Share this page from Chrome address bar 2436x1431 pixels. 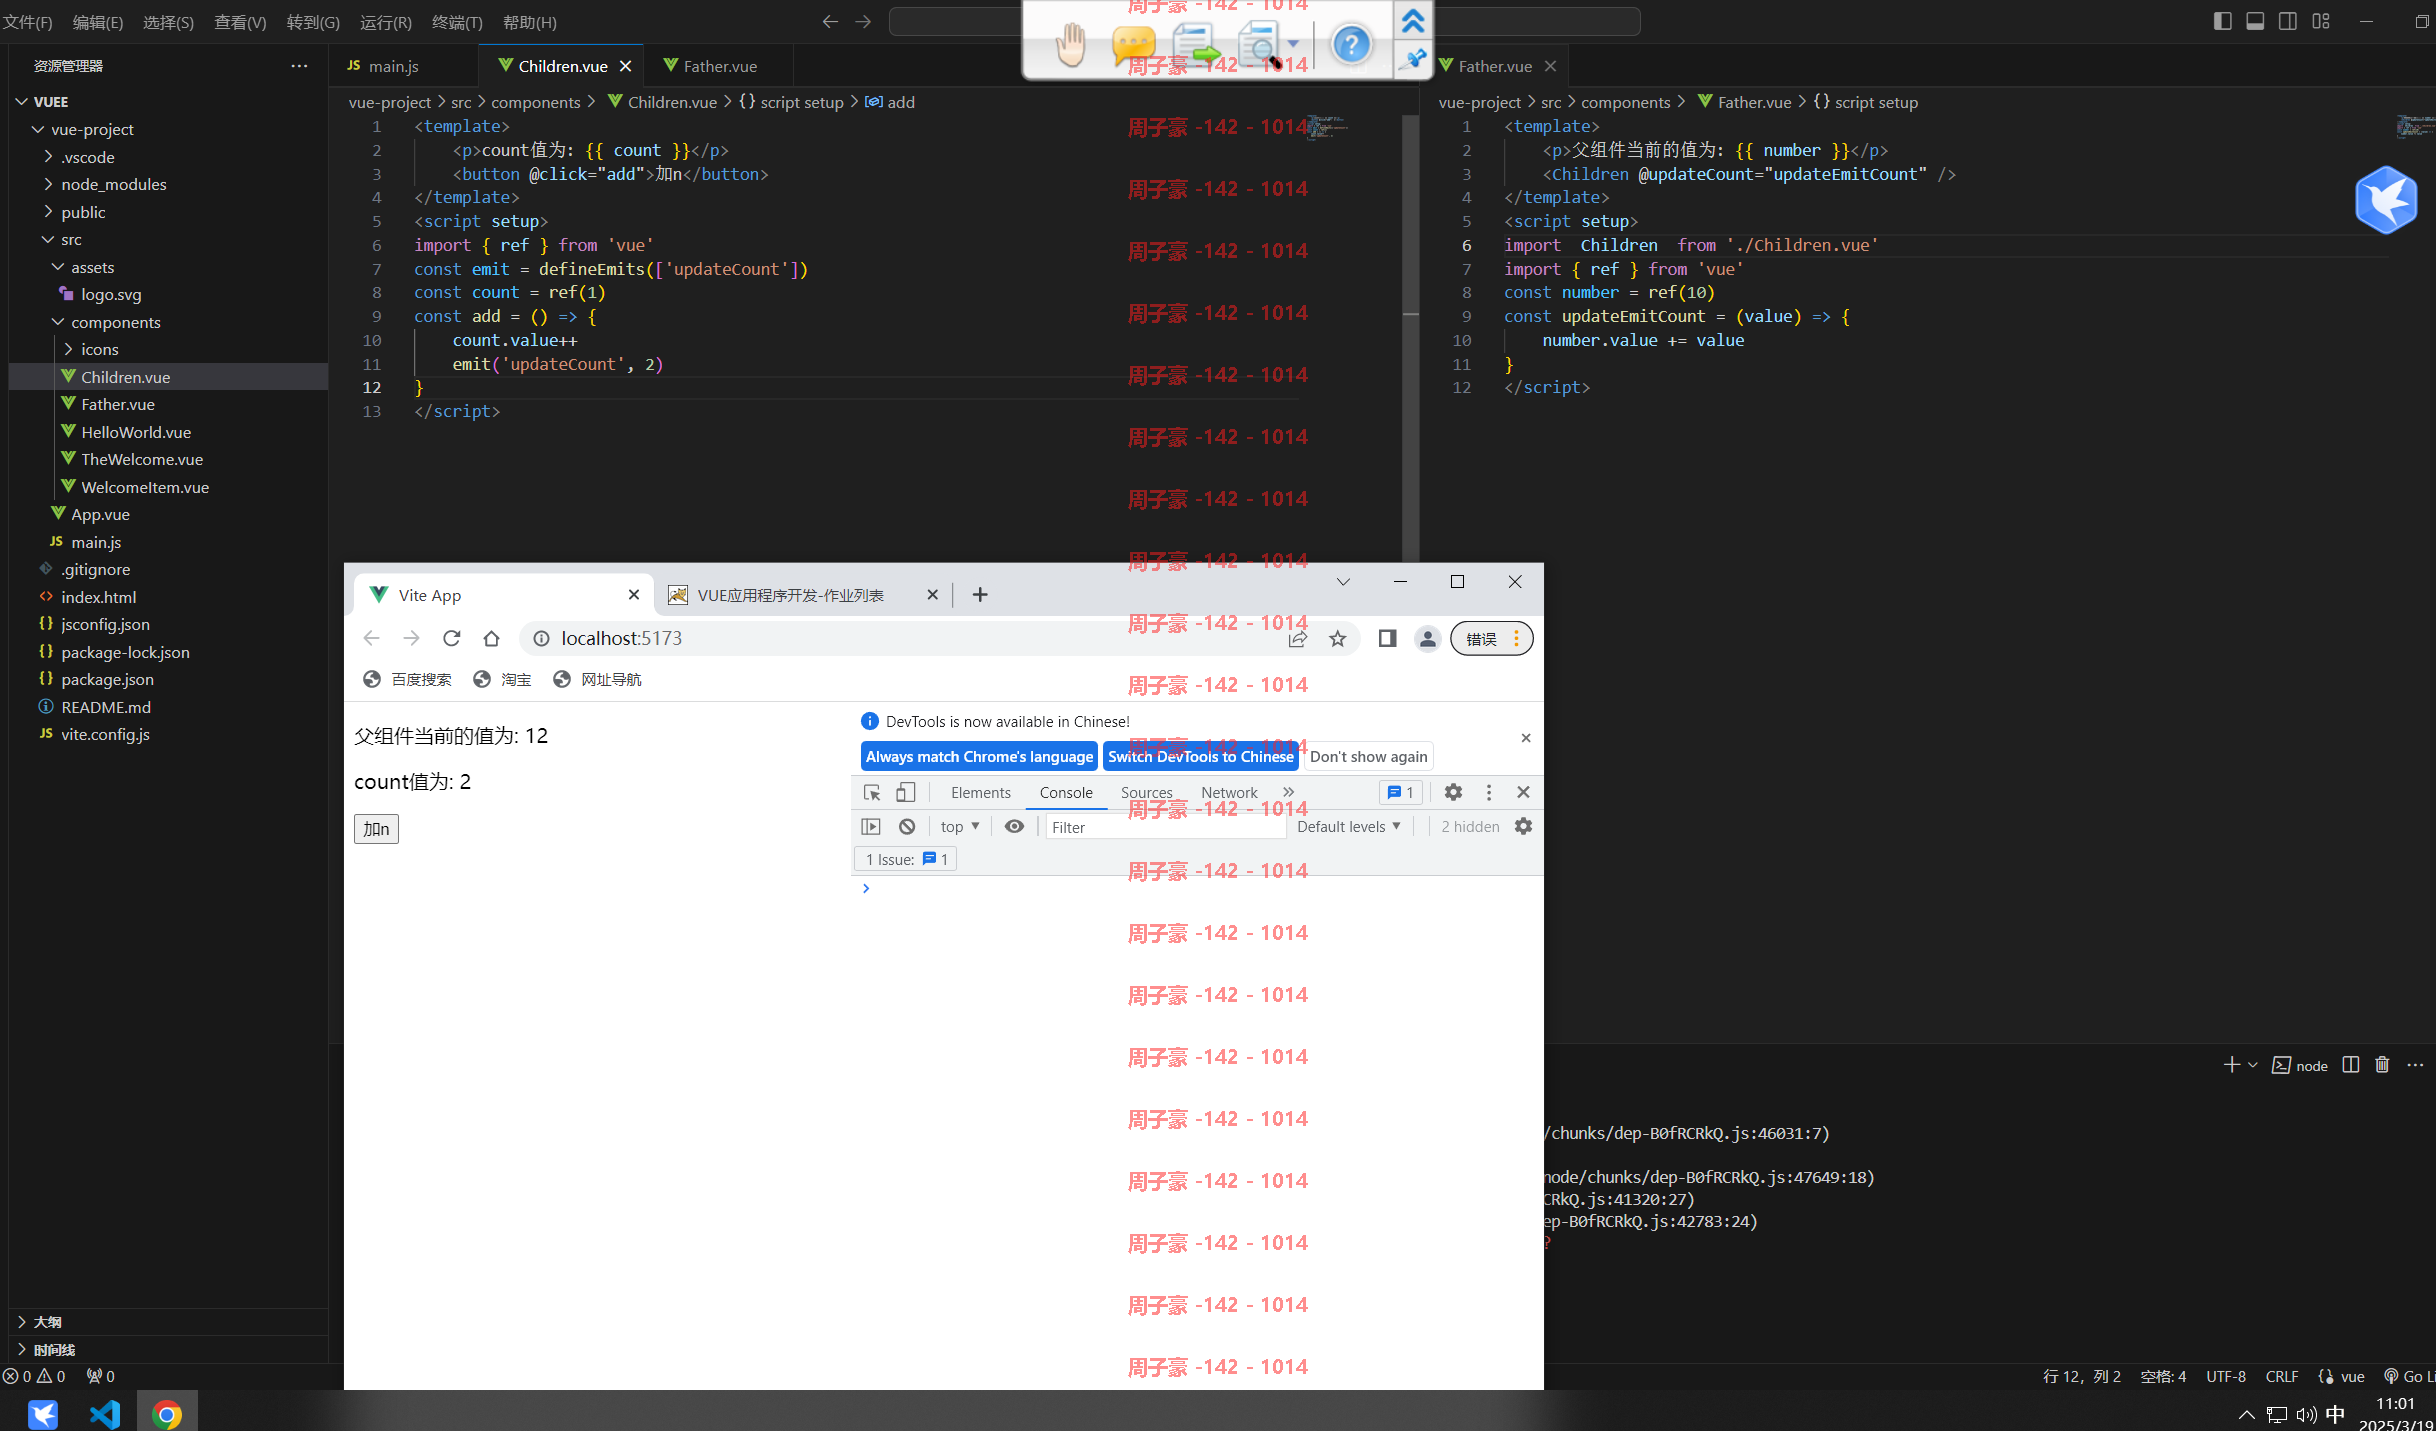pyautogui.click(x=1298, y=639)
